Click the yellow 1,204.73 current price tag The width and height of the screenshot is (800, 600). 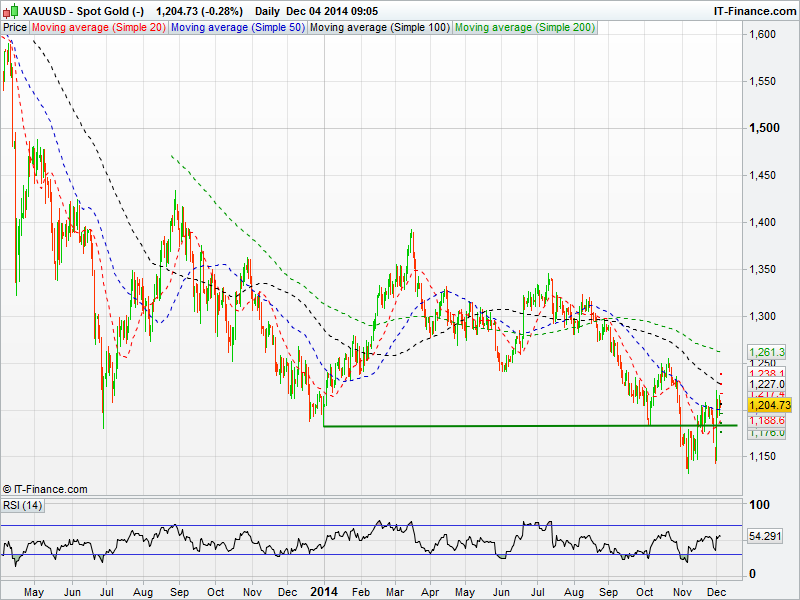click(x=769, y=405)
